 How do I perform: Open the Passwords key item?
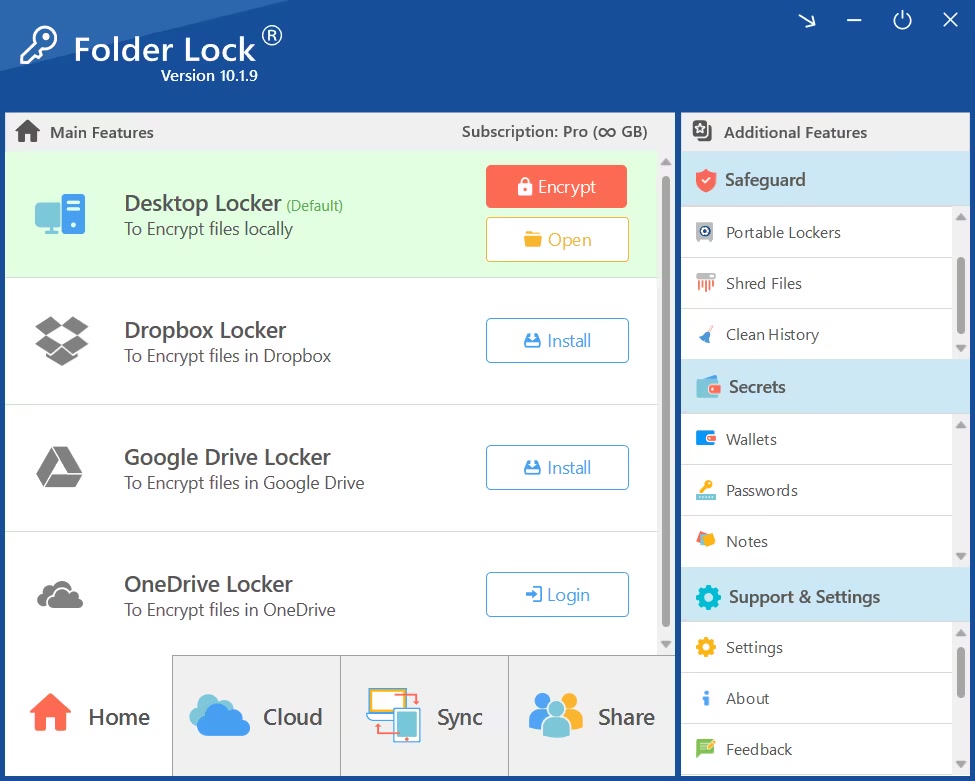pyautogui.click(x=761, y=490)
